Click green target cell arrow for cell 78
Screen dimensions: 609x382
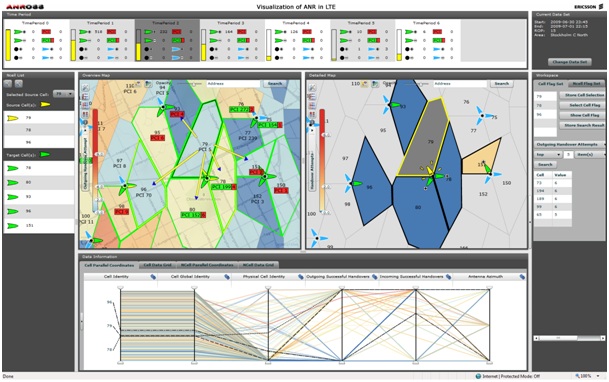pos(13,168)
